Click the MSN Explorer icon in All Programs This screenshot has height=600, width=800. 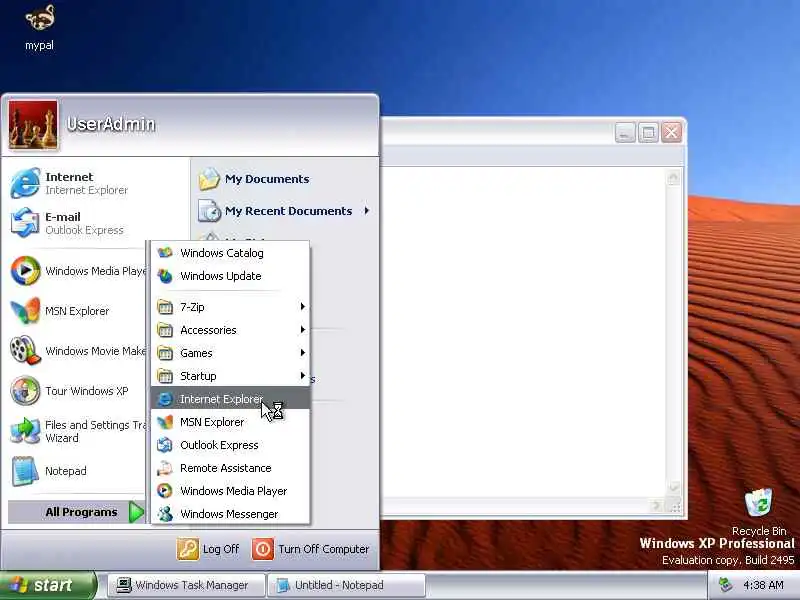pyautogui.click(x=165, y=422)
